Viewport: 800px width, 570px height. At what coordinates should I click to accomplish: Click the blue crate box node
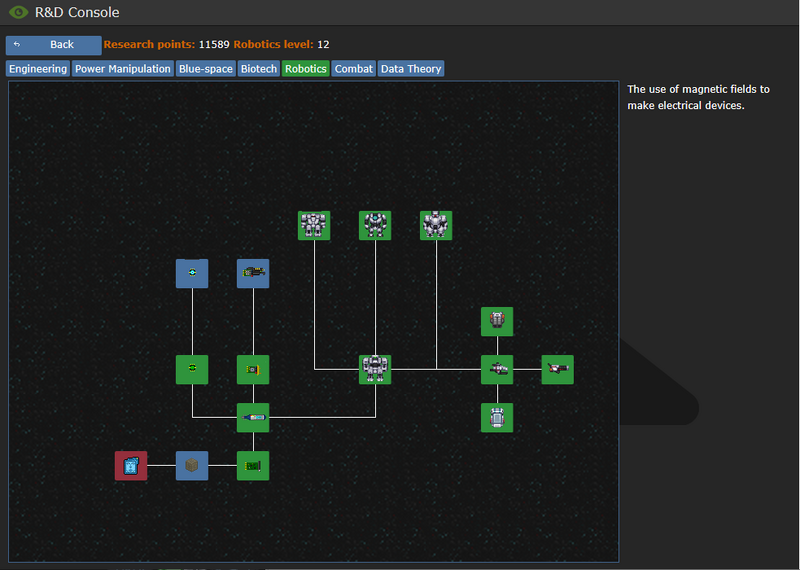192,466
